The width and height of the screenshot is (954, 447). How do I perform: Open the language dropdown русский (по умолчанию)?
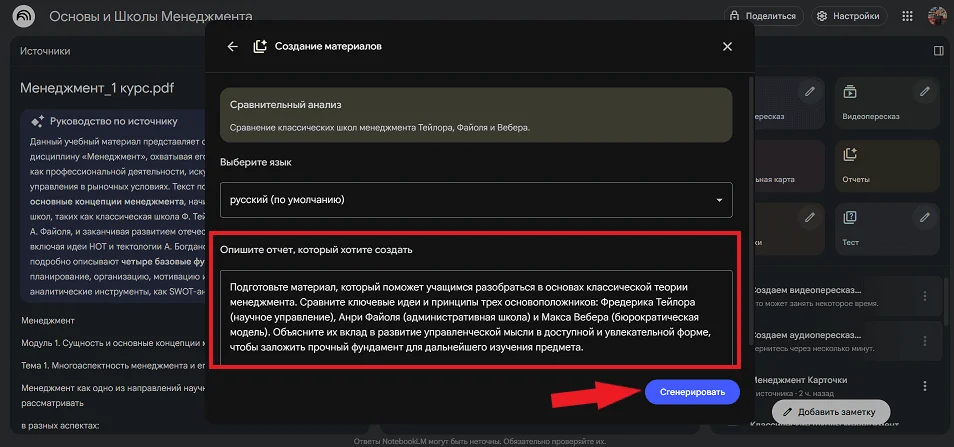[x=476, y=200]
